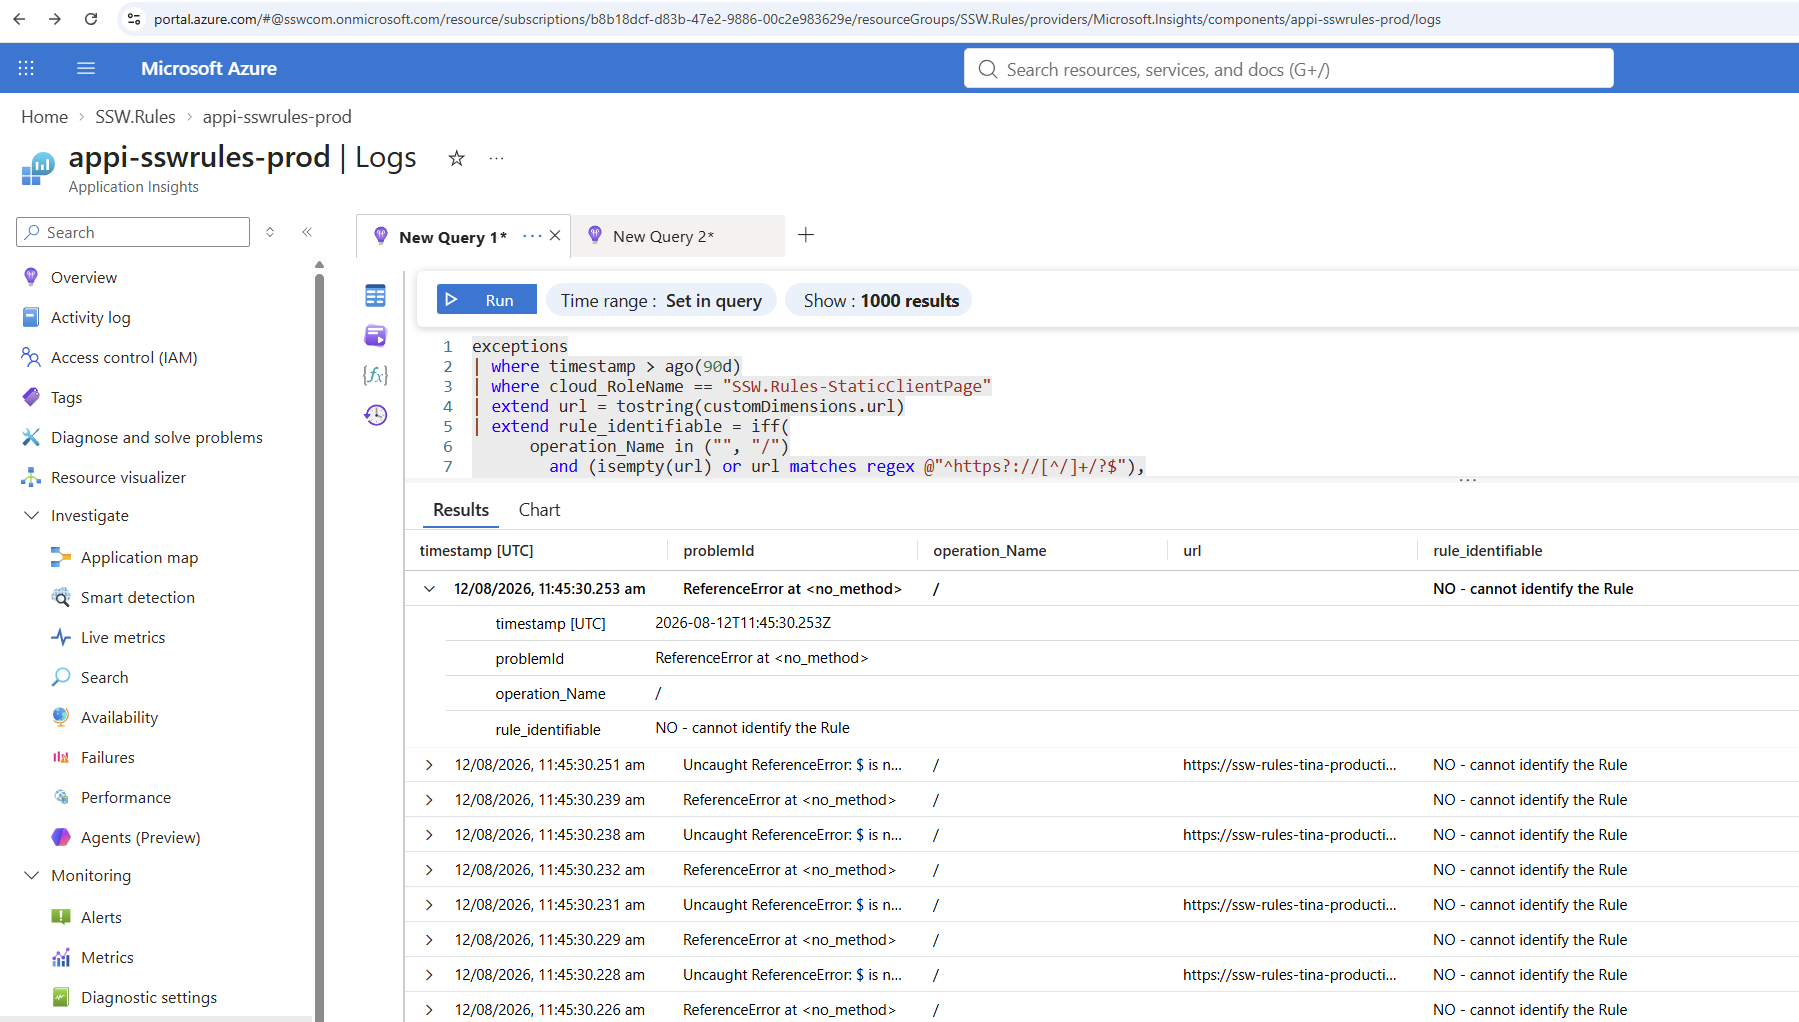Expand the 11:45:30.229 result row
The width and height of the screenshot is (1799, 1022).
429,940
